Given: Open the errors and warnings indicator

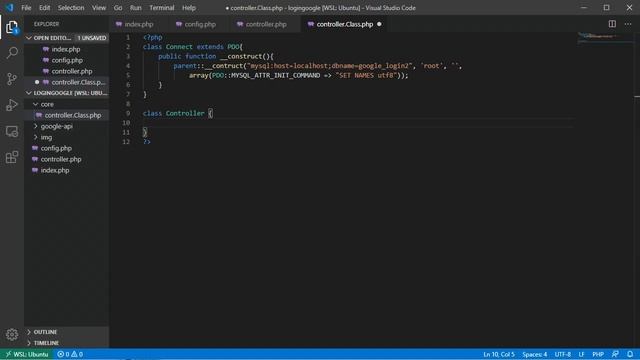Looking at the screenshot, I should pos(70,354).
